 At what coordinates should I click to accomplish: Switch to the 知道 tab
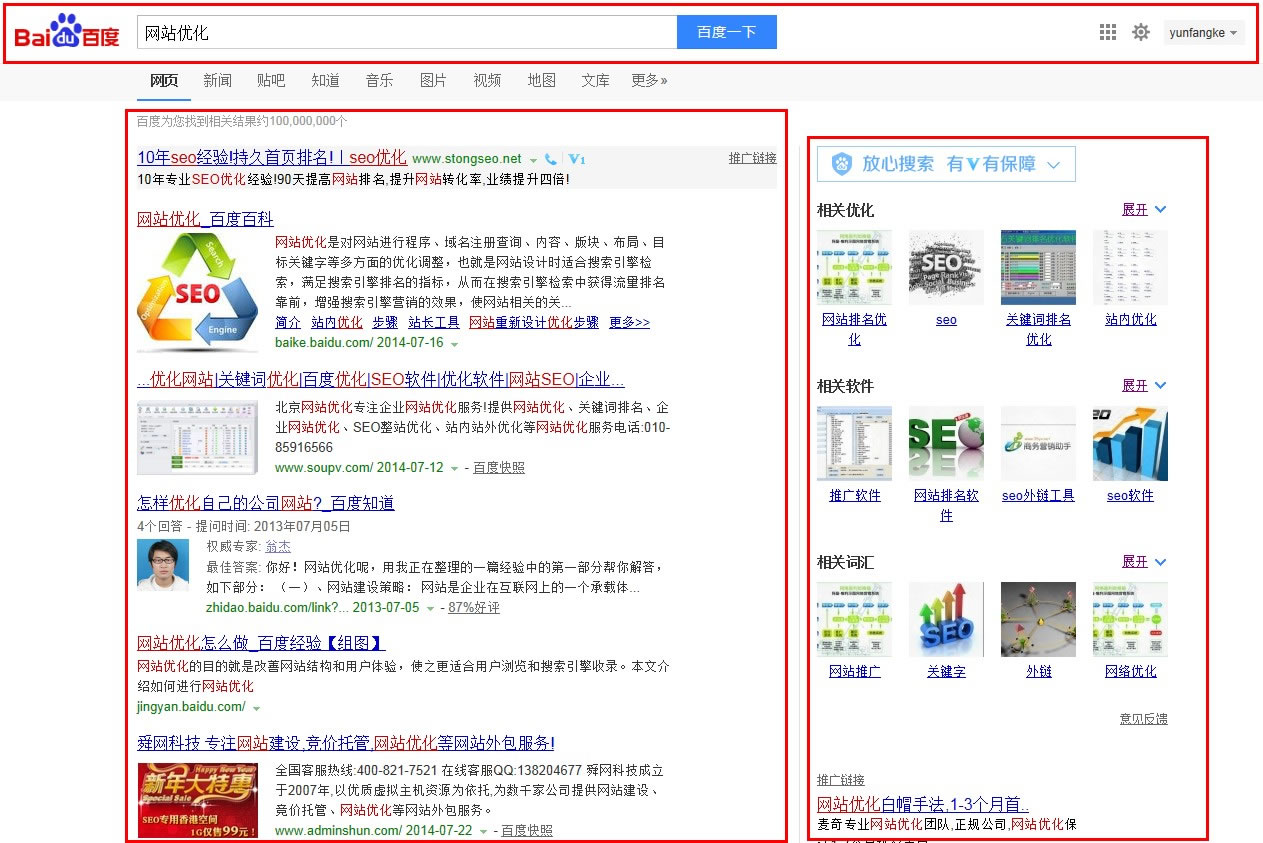pyautogui.click(x=325, y=80)
